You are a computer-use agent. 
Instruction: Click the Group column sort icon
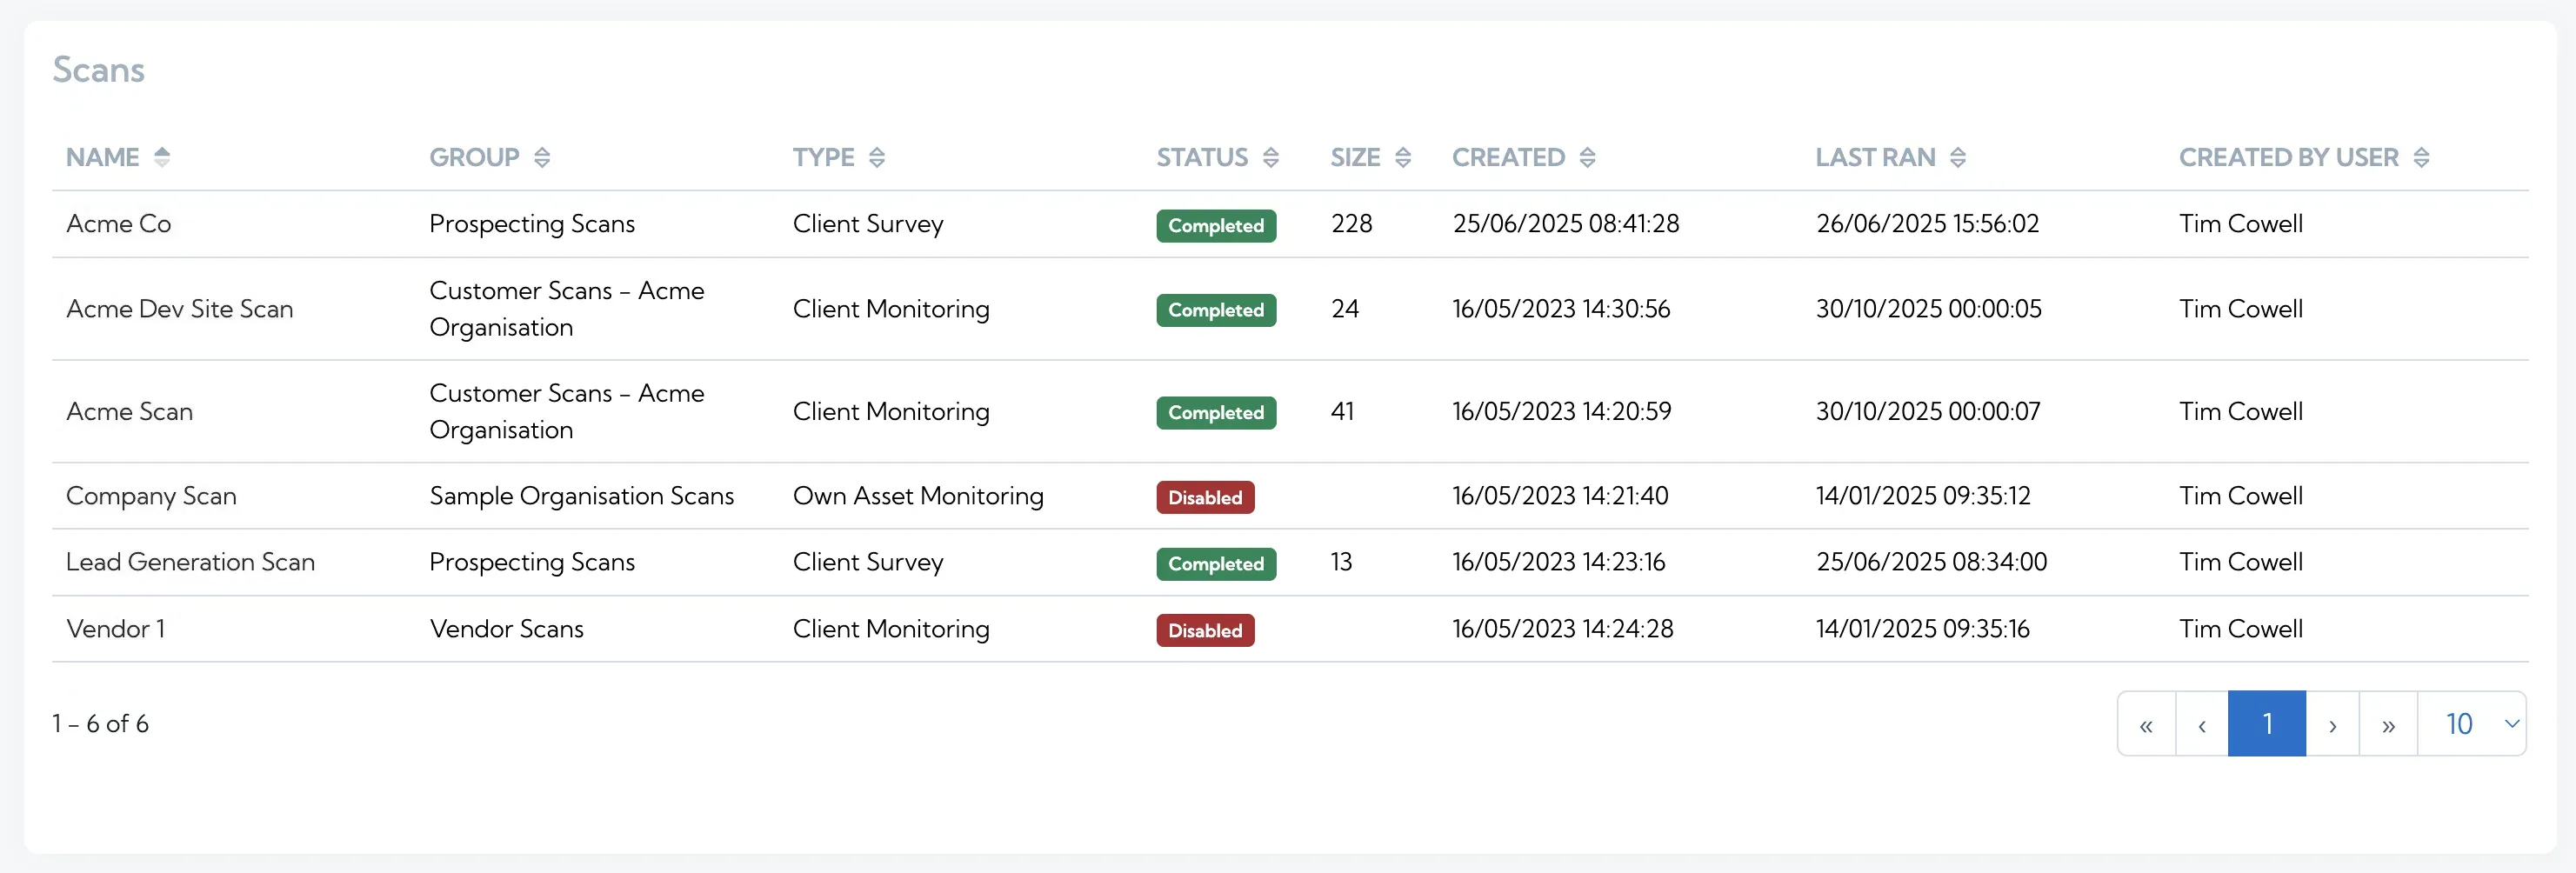(542, 157)
